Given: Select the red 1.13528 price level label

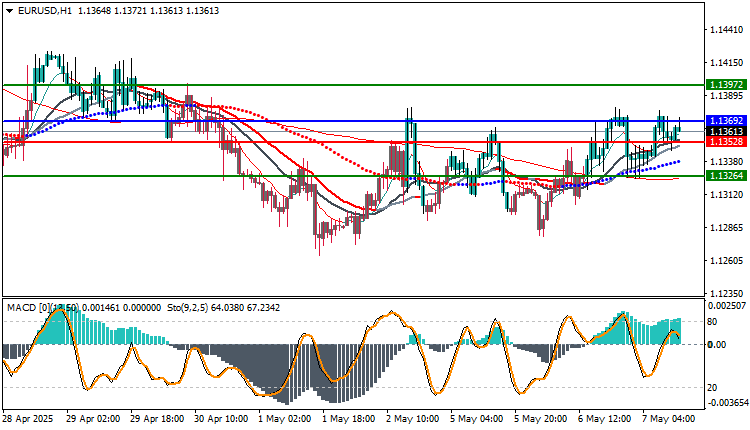Looking at the screenshot, I should point(726,142).
